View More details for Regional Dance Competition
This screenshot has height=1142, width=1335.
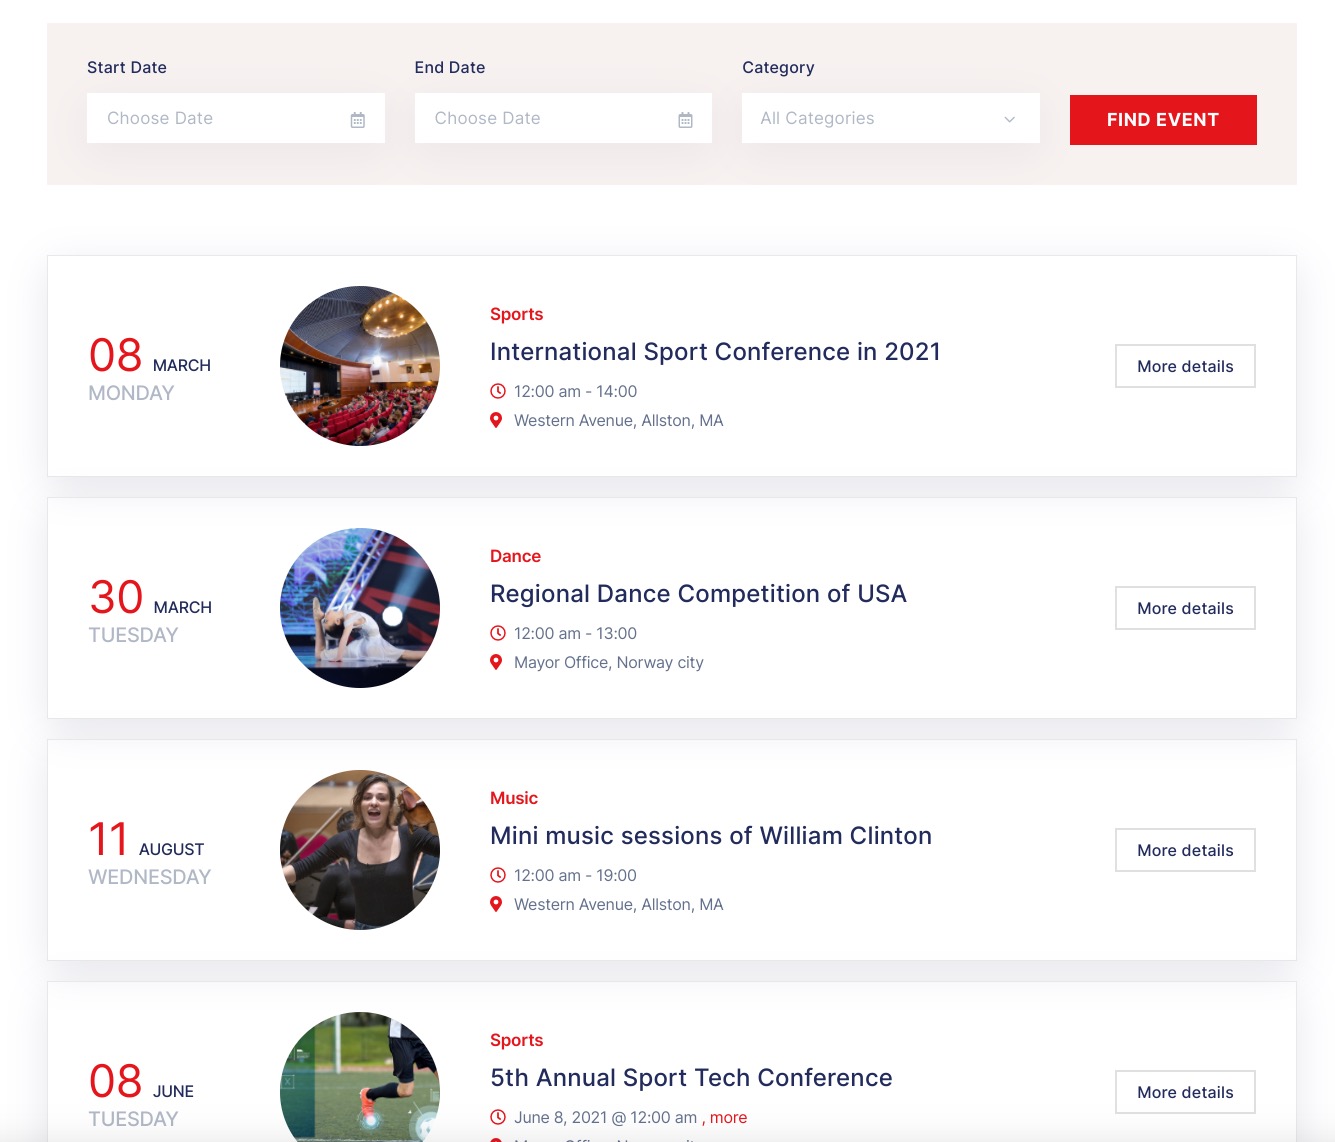point(1185,608)
